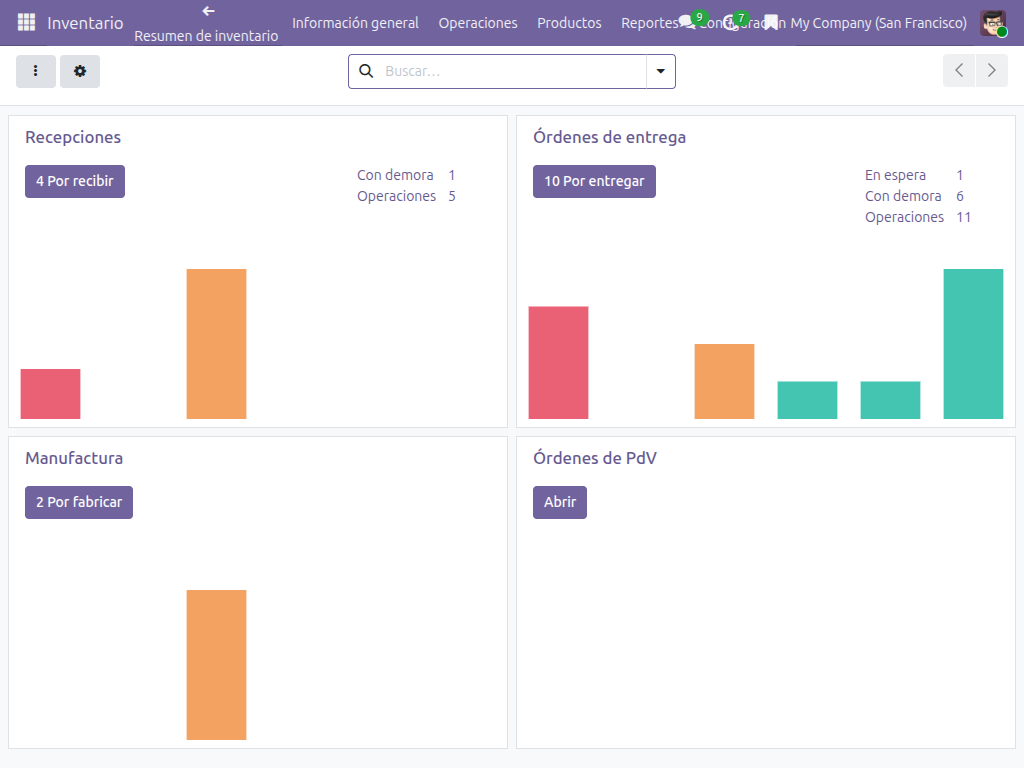Image resolution: width=1024 pixels, height=768 pixels.
Task: Open the My Company (San Francisco) switcher
Action: pos(878,23)
